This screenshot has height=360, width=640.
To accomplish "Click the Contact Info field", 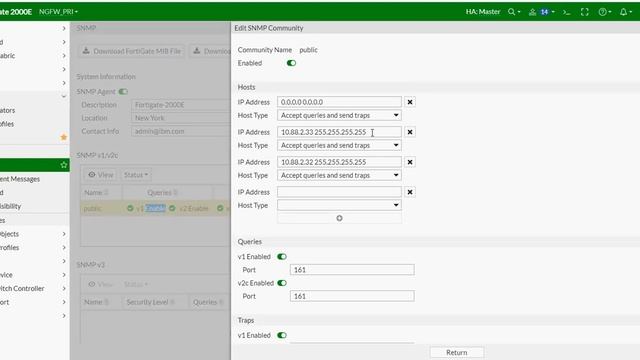I will (x=181, y=131).
